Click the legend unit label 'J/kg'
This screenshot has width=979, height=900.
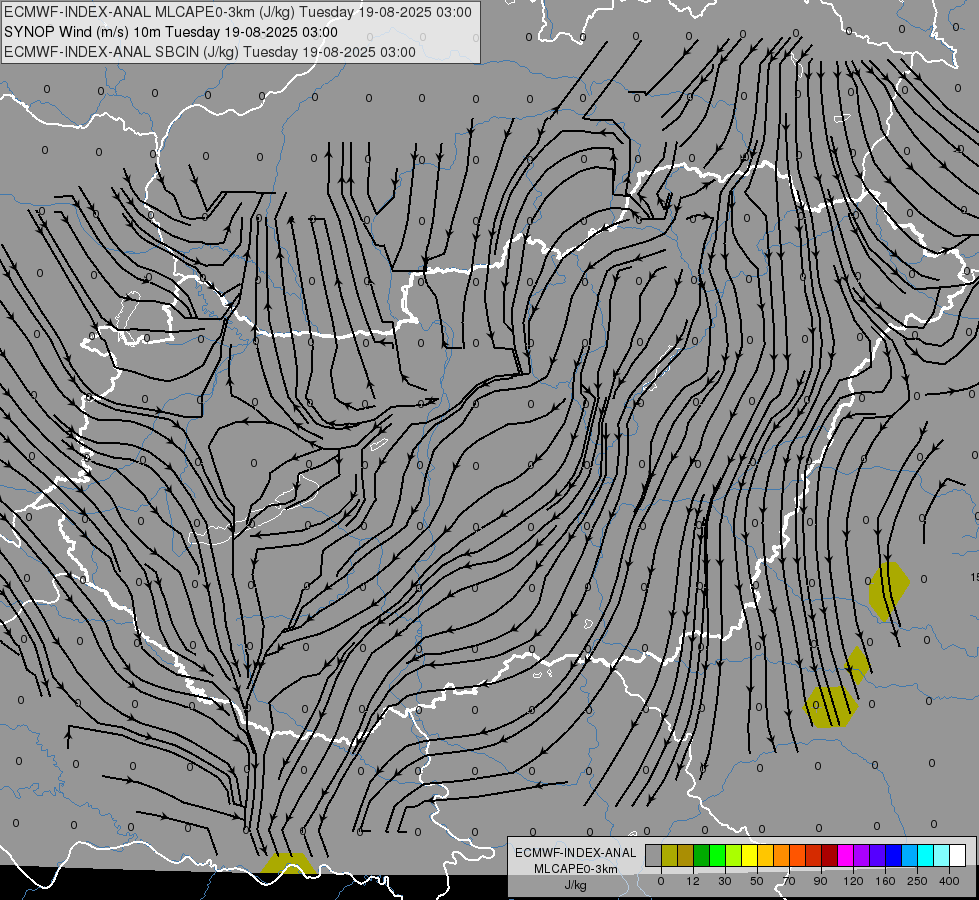(x=576, y=885)
